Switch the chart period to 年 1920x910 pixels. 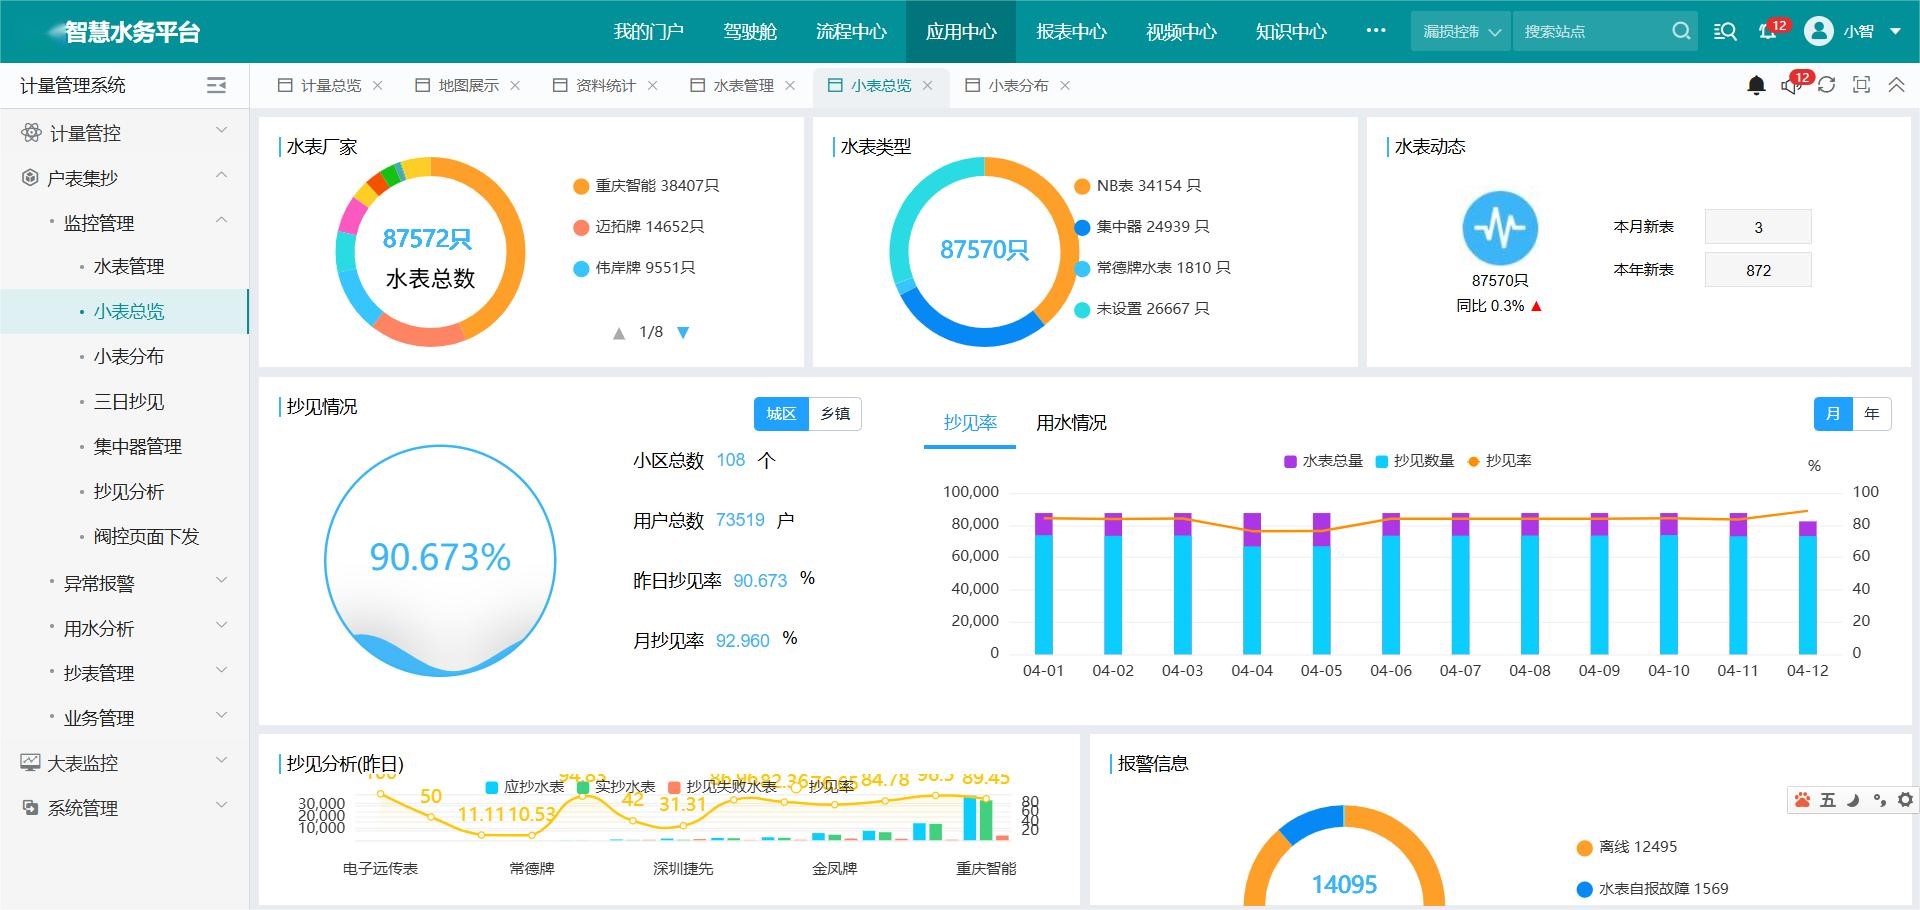pos(1871,414)
